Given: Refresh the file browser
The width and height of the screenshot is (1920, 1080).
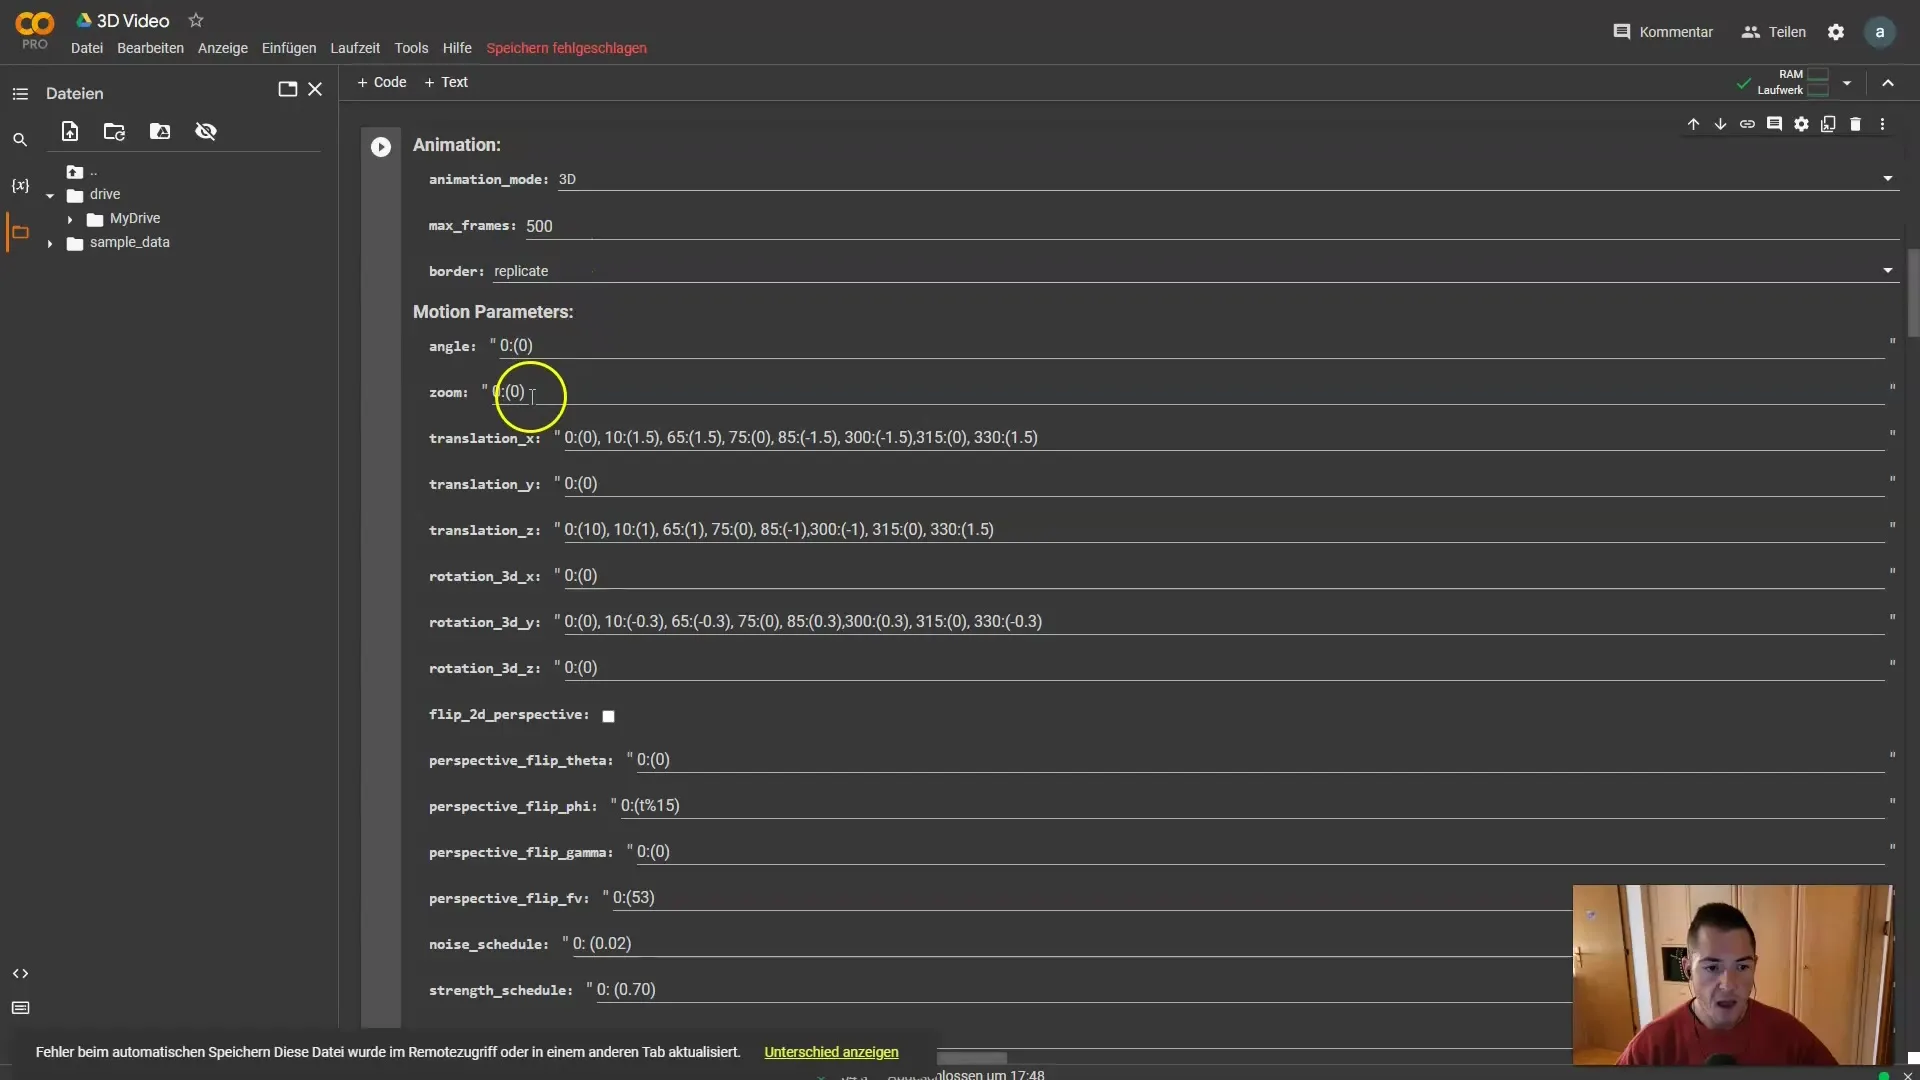Looking at the screenshot, I should (114, 131).
